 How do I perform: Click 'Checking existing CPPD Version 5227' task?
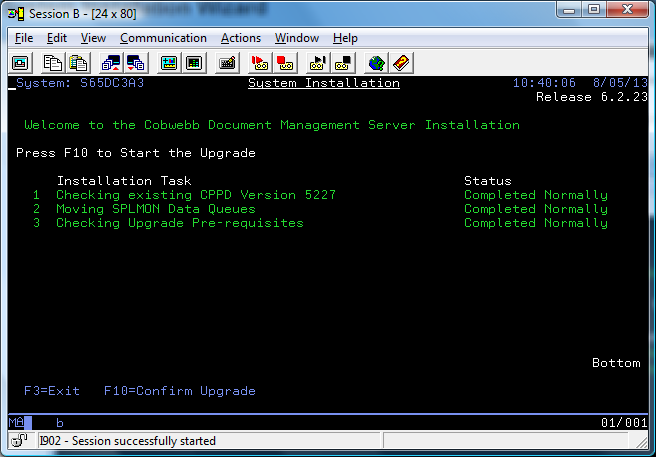(196, 195)
